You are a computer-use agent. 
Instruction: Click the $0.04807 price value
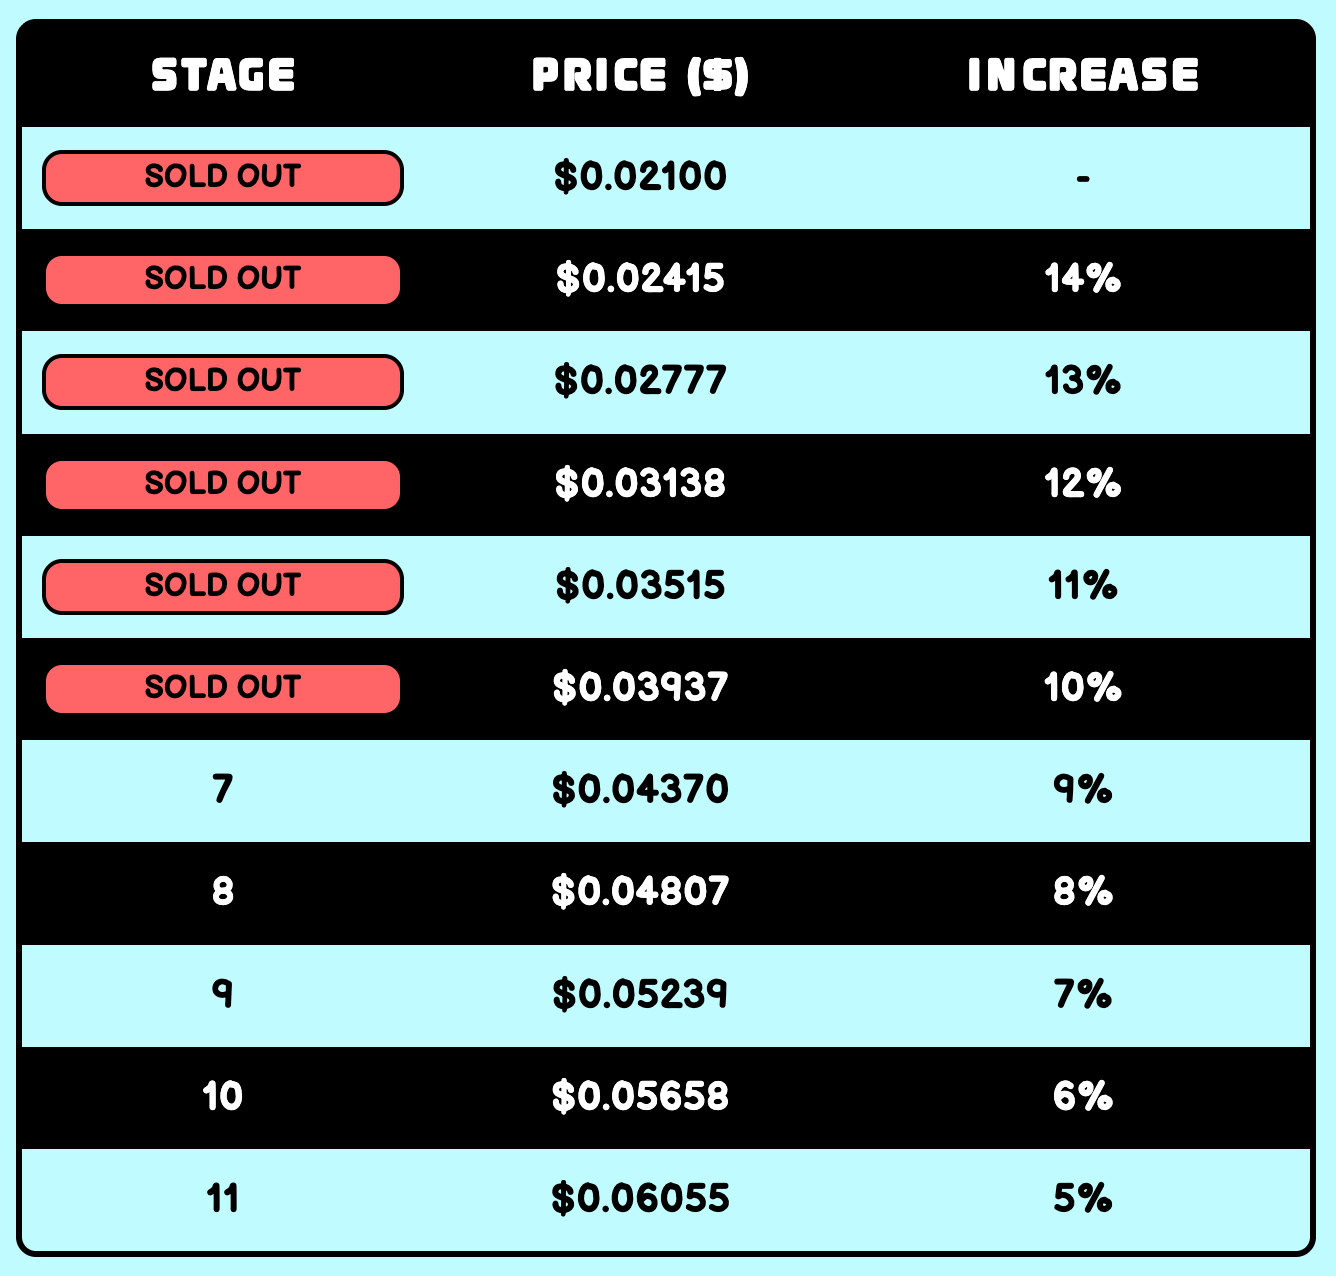pos(640,891)
